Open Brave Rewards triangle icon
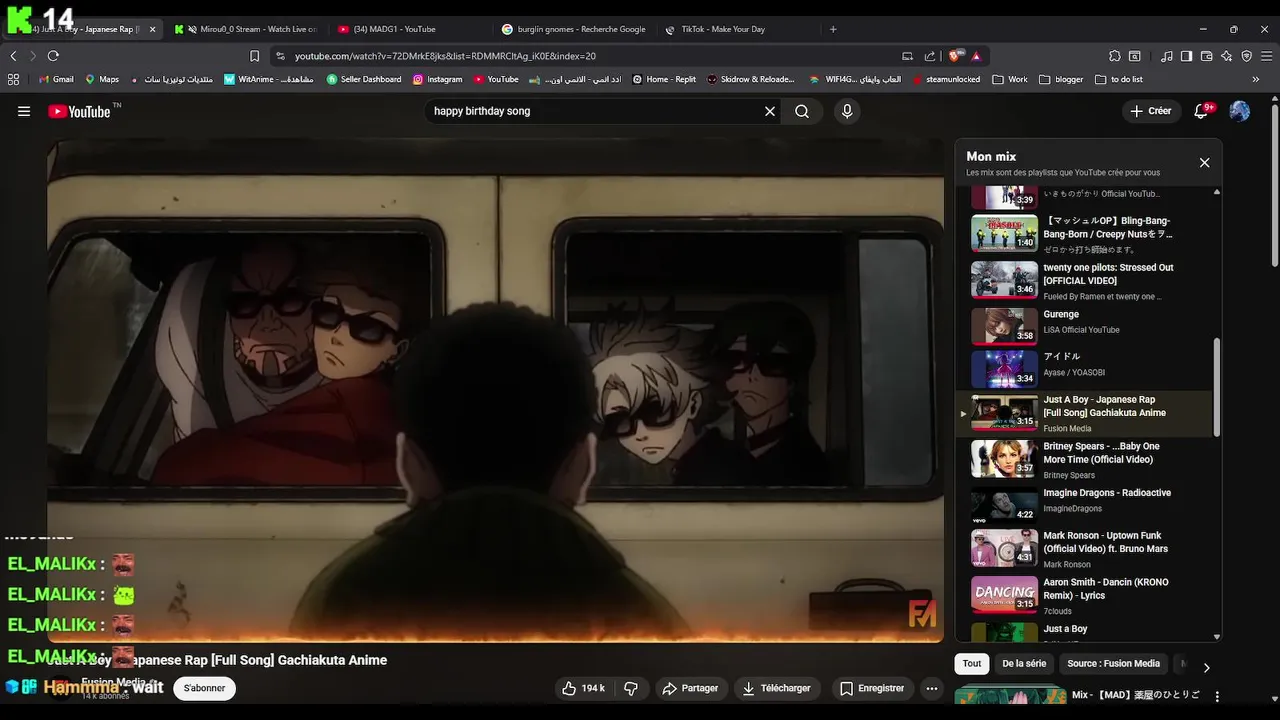1280x720 pixels. point(975,56)
